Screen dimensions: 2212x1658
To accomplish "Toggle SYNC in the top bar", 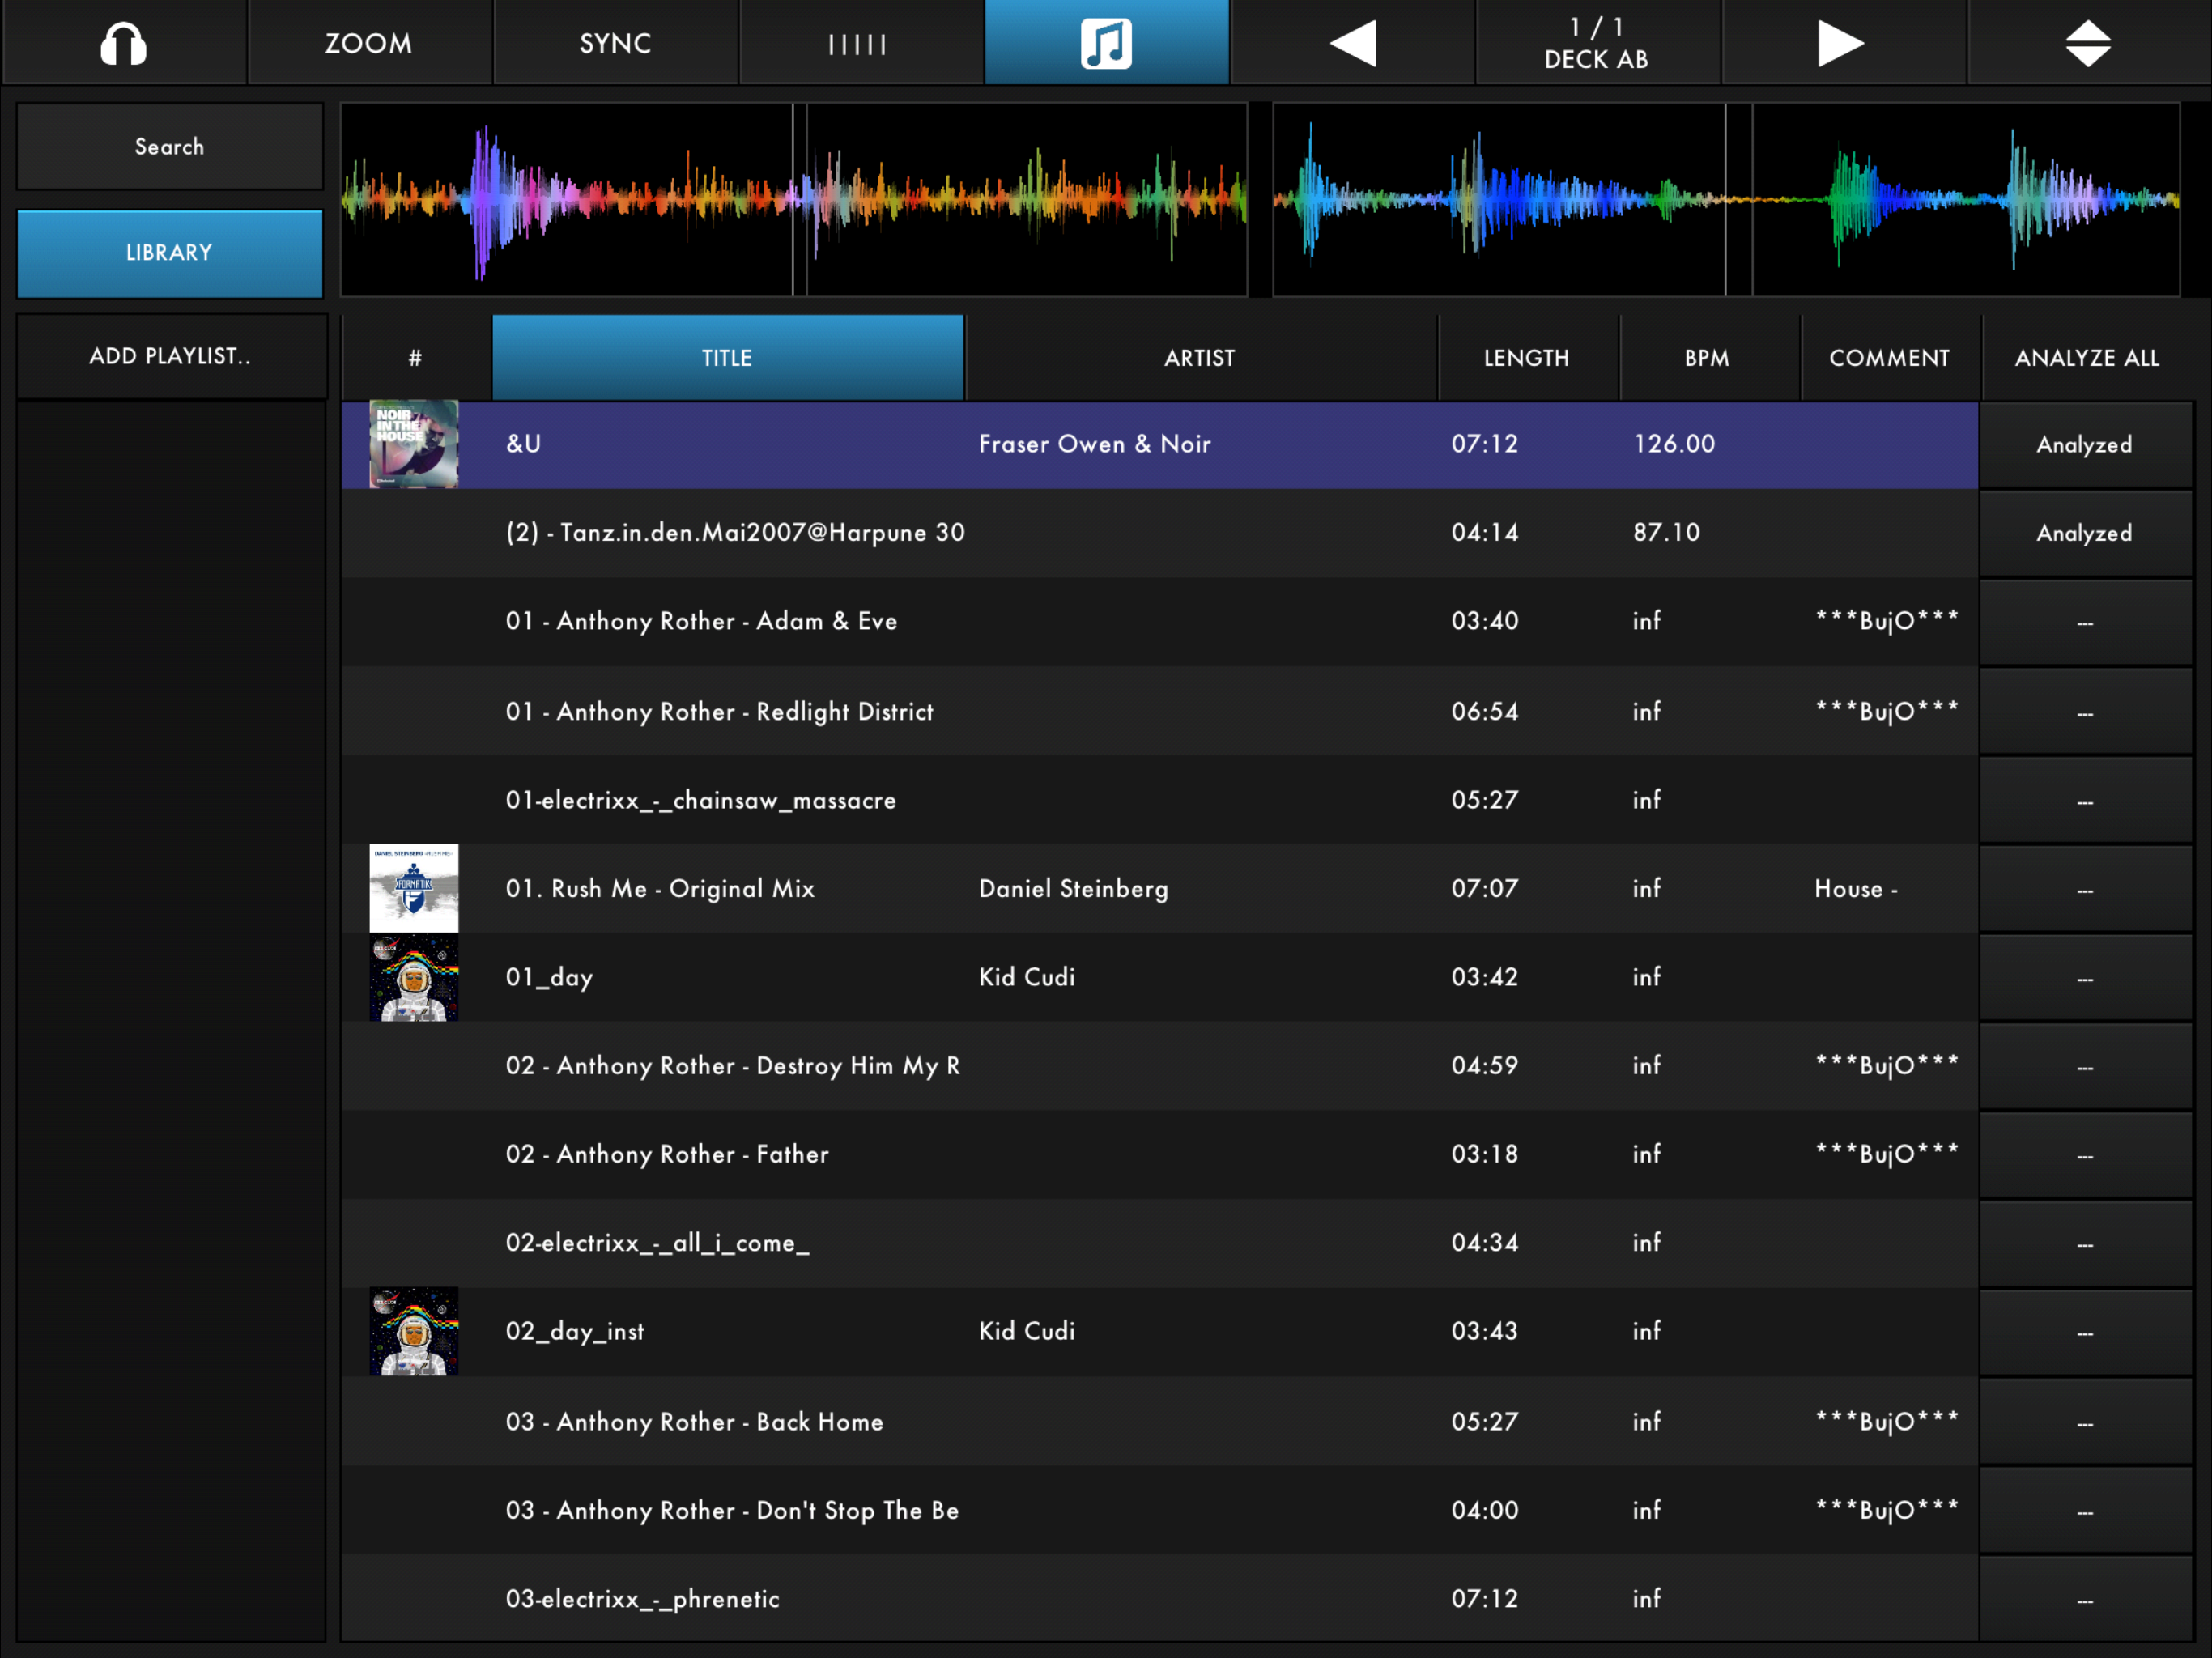I will click(x=615, y=43).
